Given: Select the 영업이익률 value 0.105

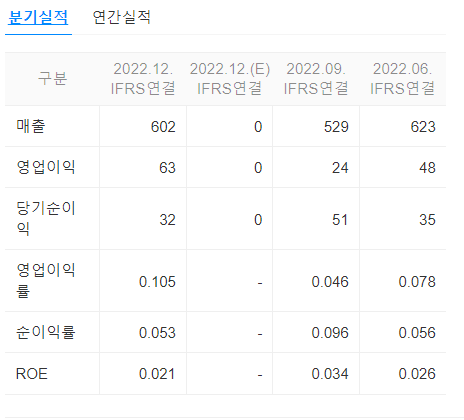Looking at the screenshot, I should 157,282.
